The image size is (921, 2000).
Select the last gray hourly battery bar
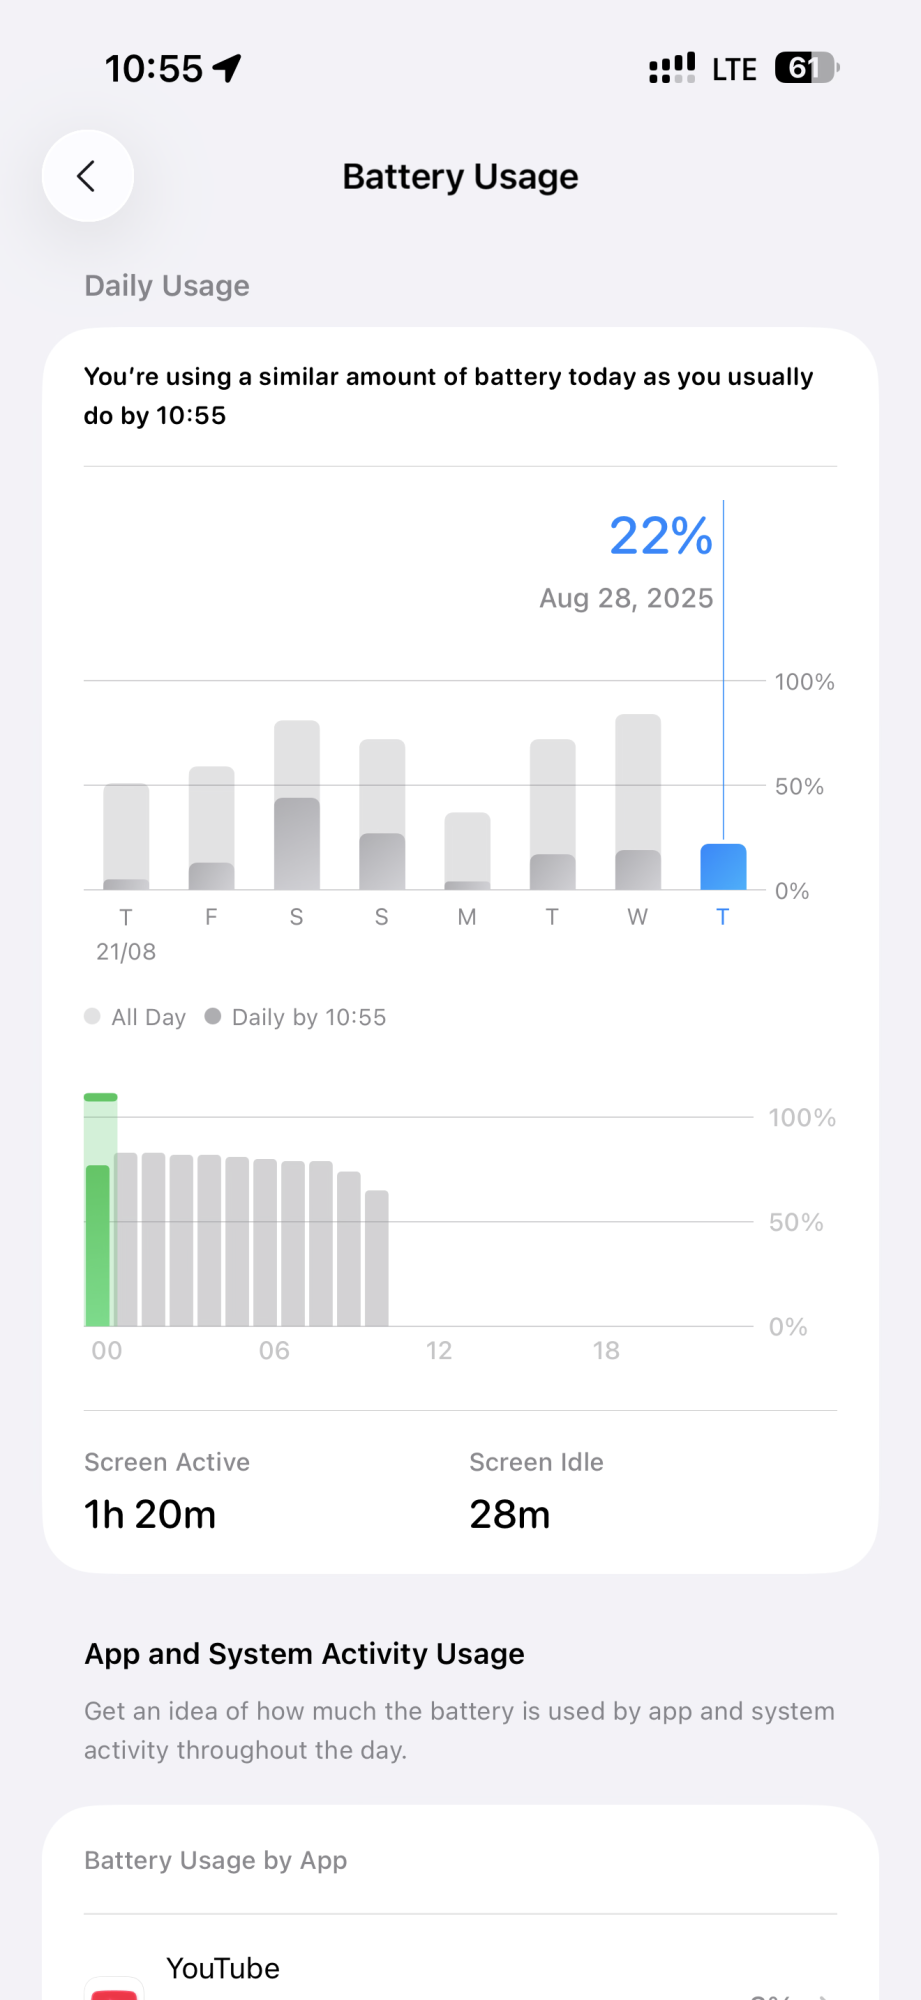[376, 1258]
